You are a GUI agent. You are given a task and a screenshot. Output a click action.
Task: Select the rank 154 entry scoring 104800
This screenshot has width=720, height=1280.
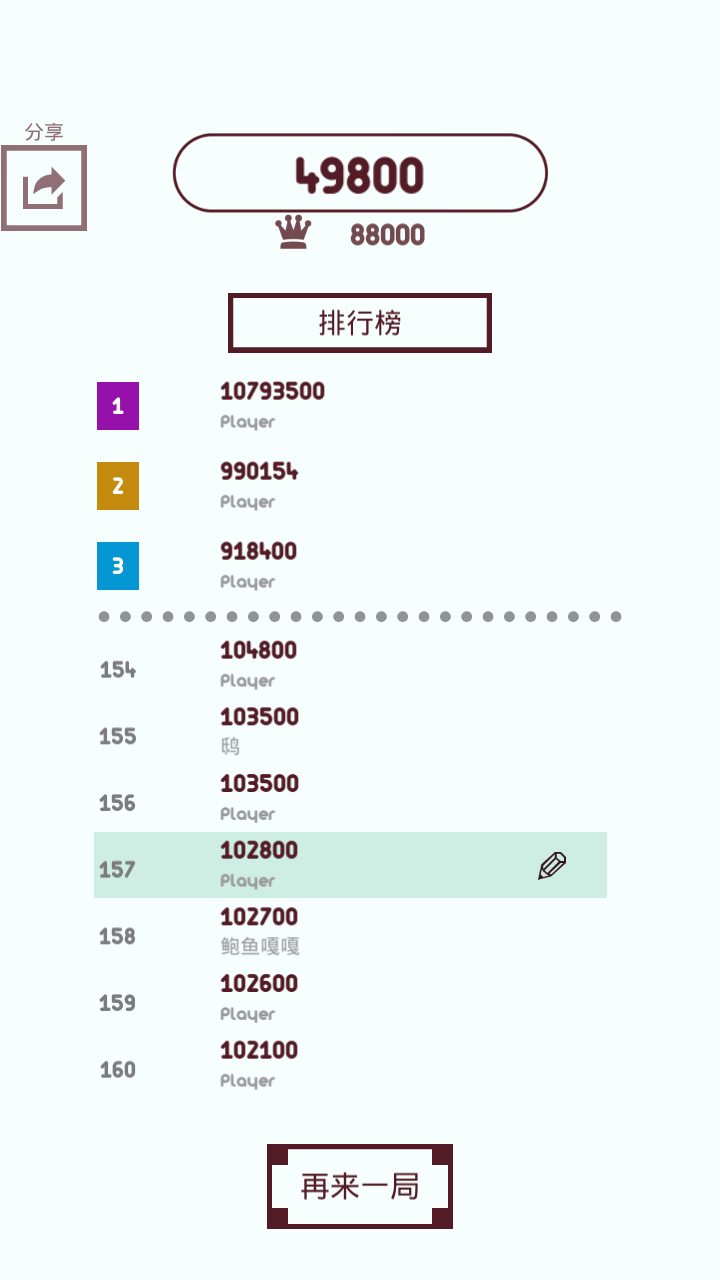tap(258, 663)
